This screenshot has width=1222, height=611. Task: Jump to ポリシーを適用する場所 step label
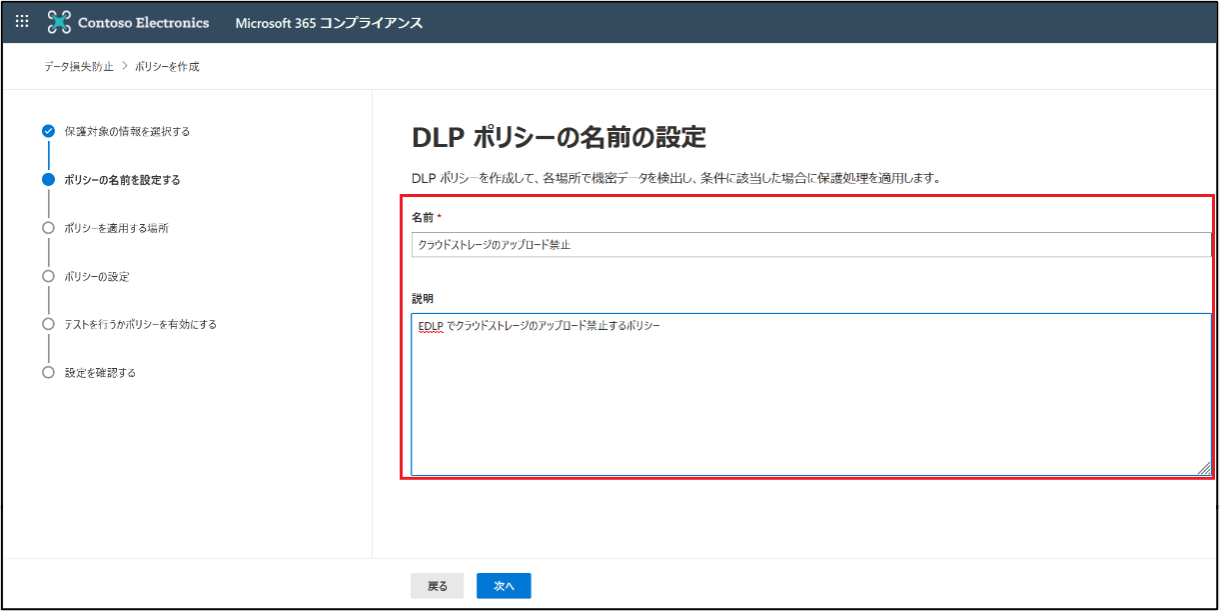click(116, 228)
